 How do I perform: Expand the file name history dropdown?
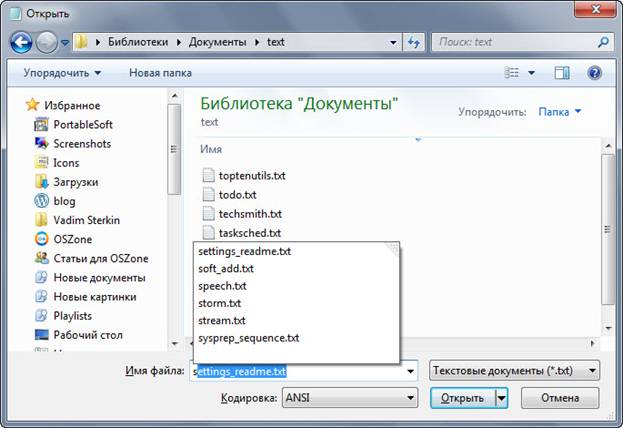[410, 371]
